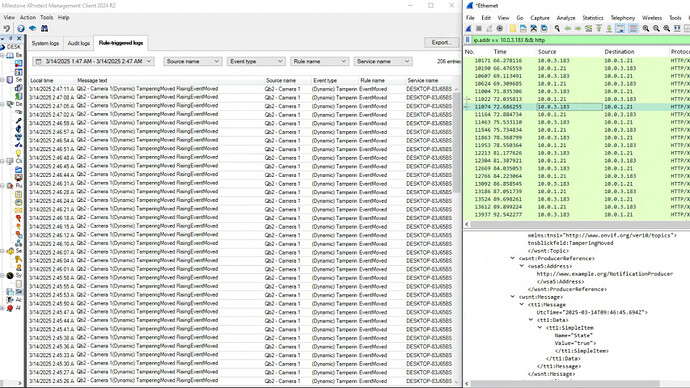Restart the current Wireshark capture
The width and height of the screenshot is (690, 388).
click(x=489, y=29)
